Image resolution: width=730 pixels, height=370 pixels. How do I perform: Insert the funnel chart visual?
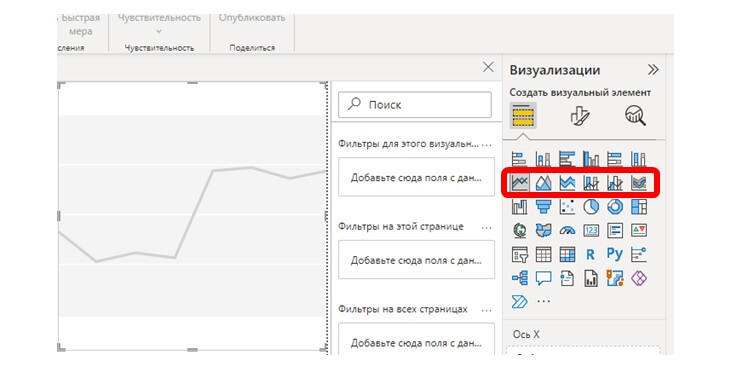543,207
